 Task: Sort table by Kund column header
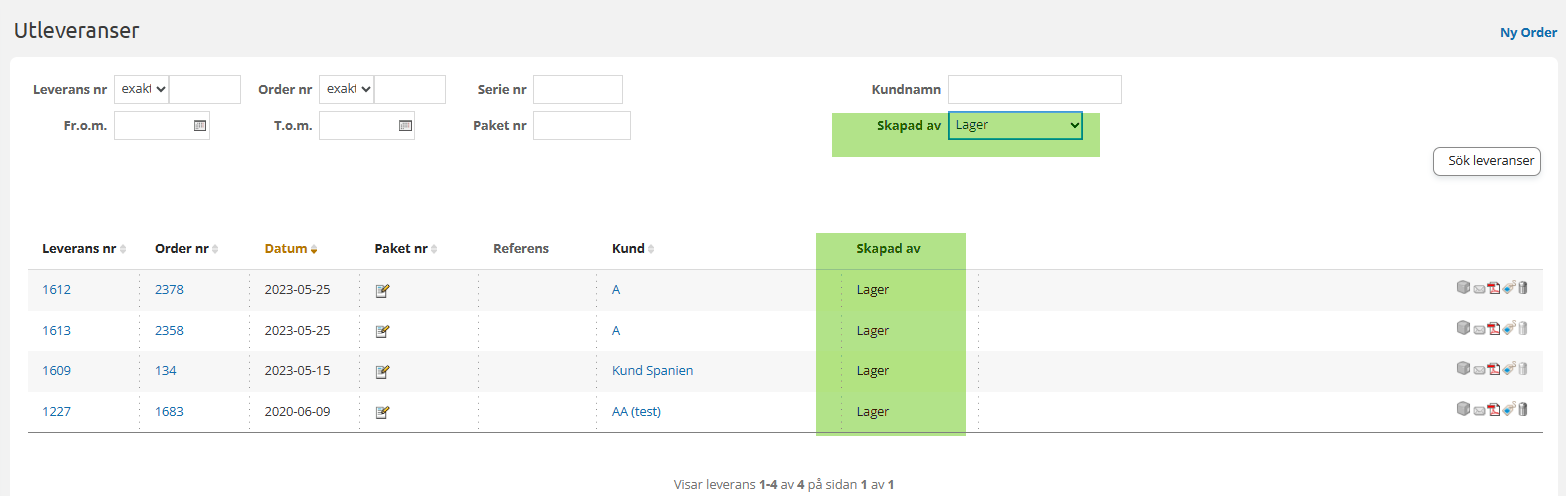(x=628, y=249)
